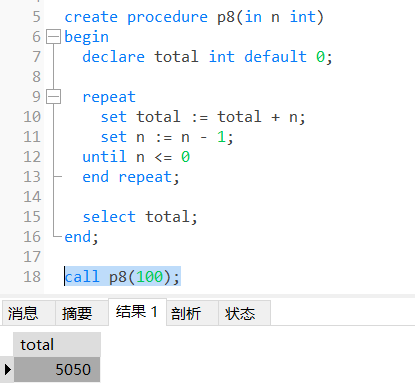Select the 5050 result cell

point(57,369)
